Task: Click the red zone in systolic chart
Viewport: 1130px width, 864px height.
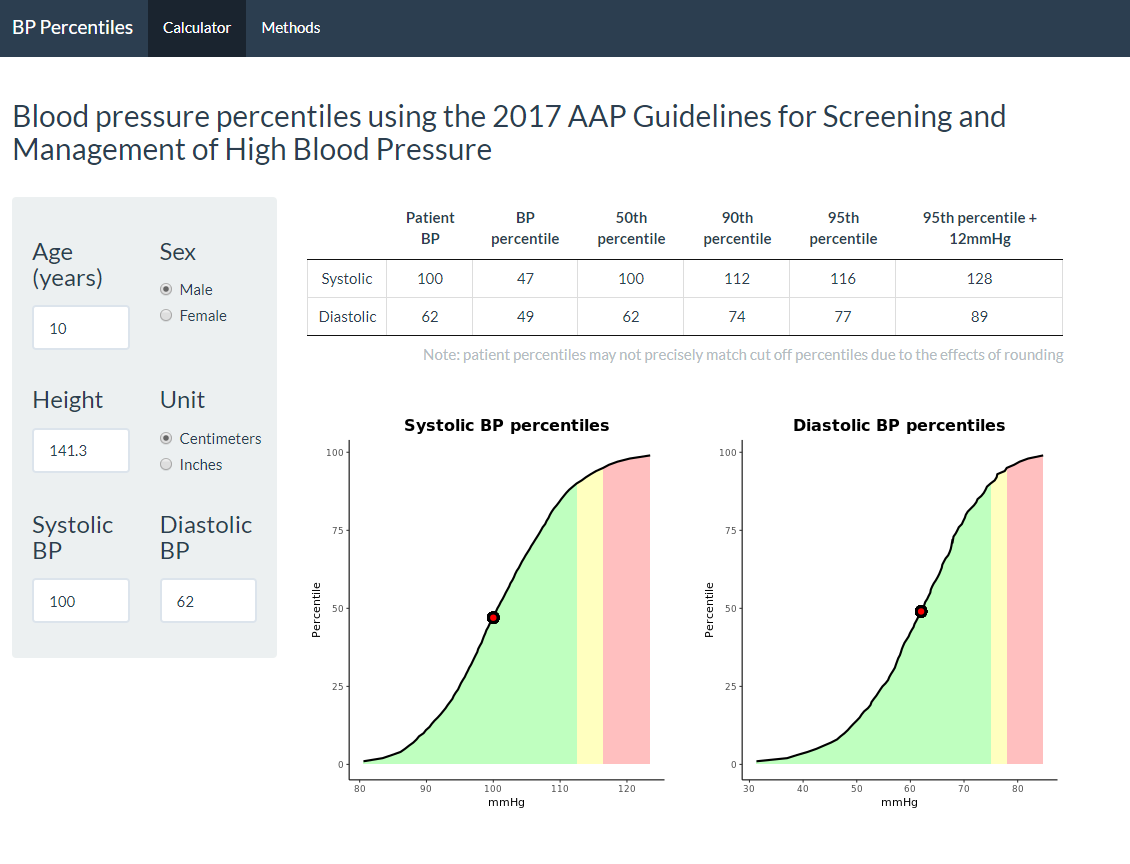Action: (626, 620)
